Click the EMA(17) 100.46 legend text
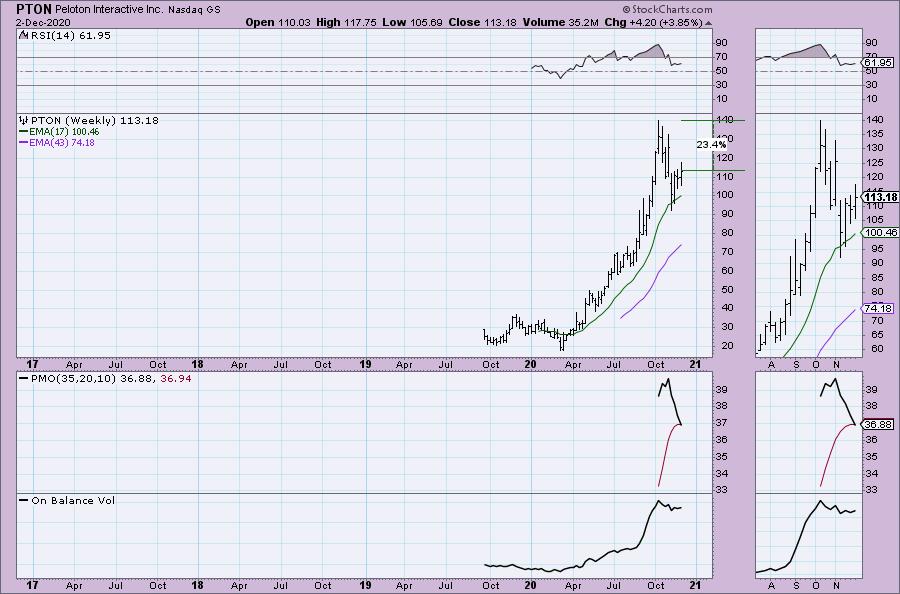The image size is (900, 594). point(64,131)
